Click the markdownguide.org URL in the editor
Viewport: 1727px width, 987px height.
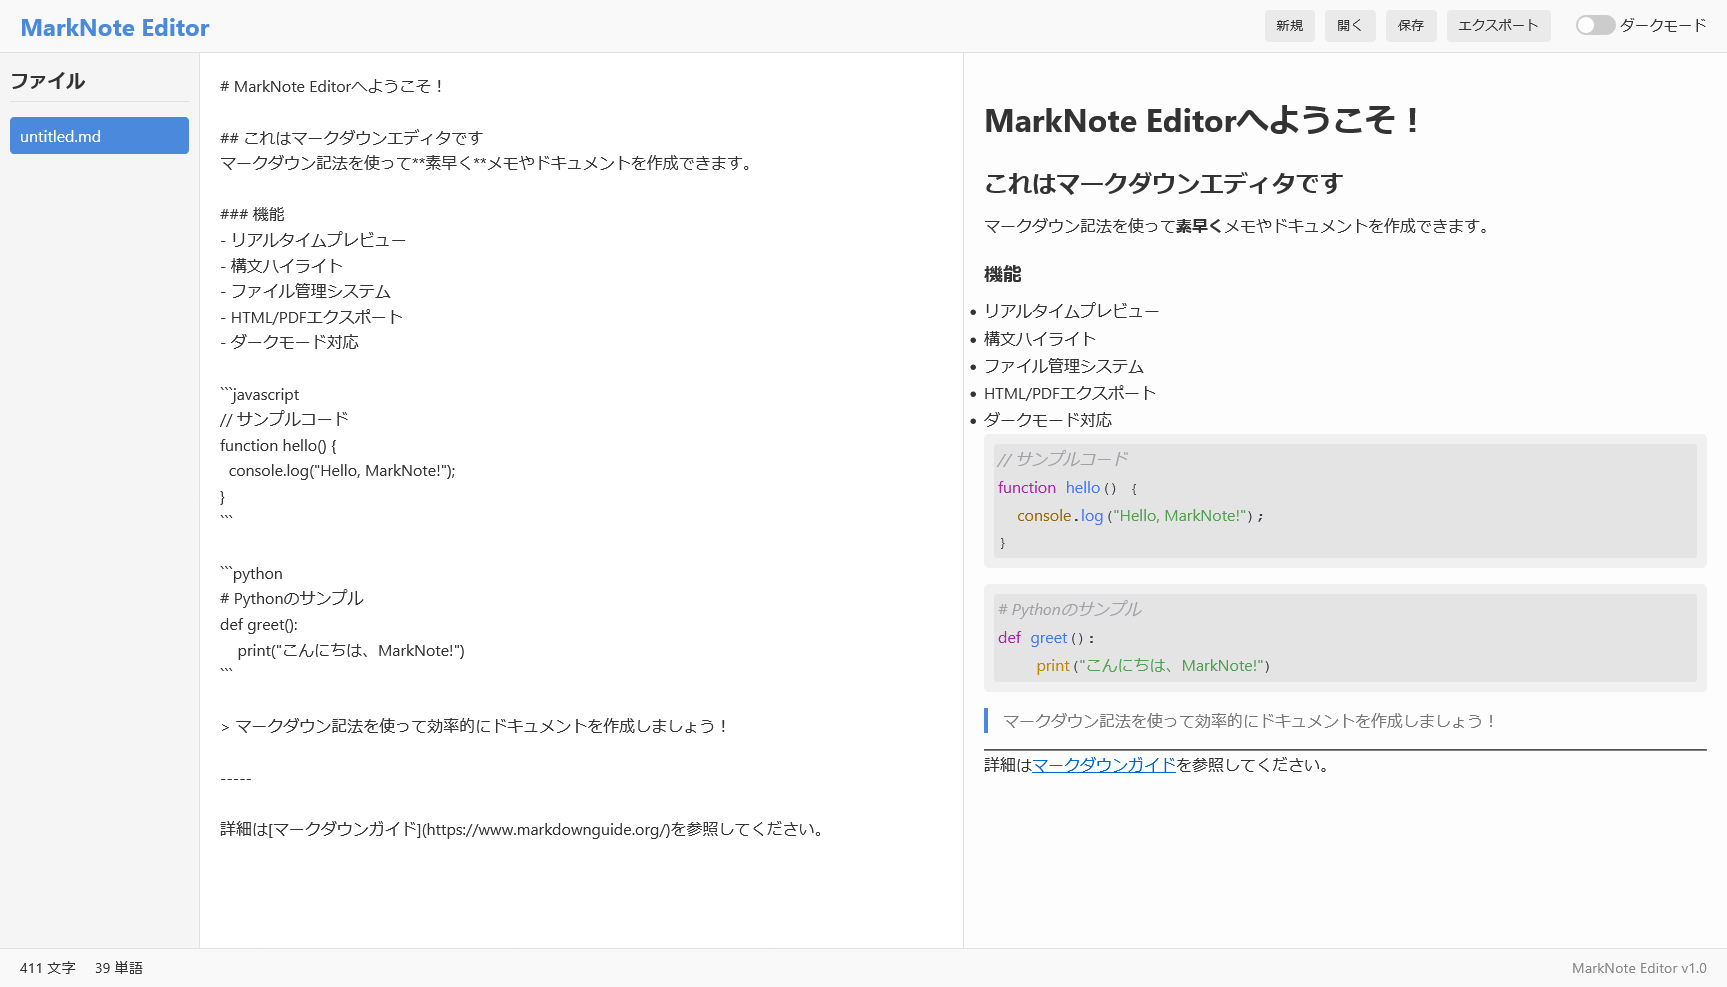[546, 829]
